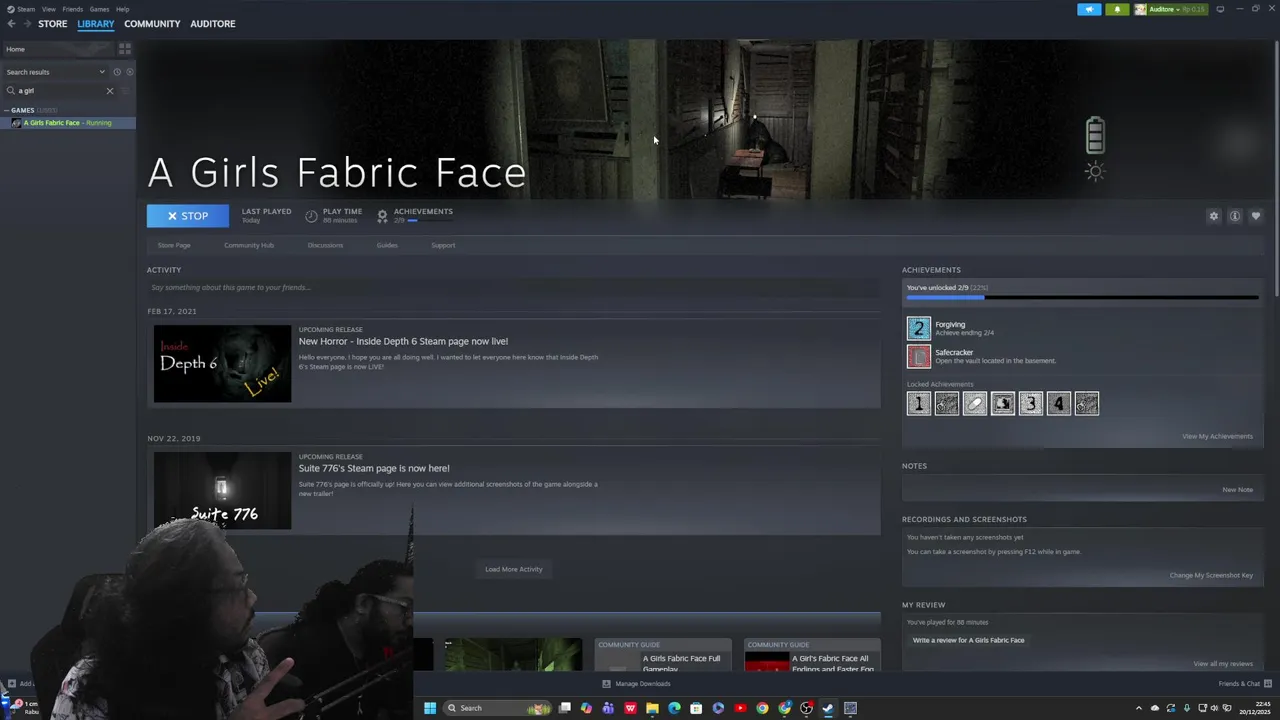Create a New Note

[1237, 490]
